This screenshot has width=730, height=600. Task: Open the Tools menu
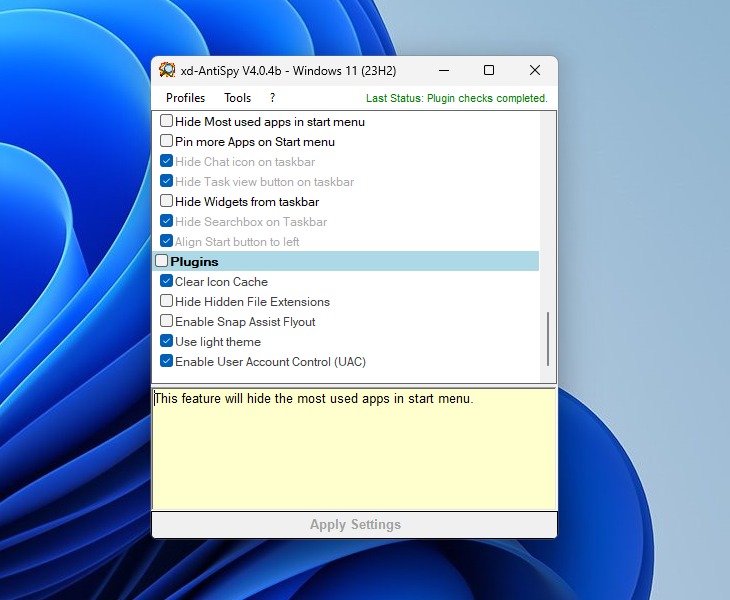pyautogui.click(x=237, y=98)
